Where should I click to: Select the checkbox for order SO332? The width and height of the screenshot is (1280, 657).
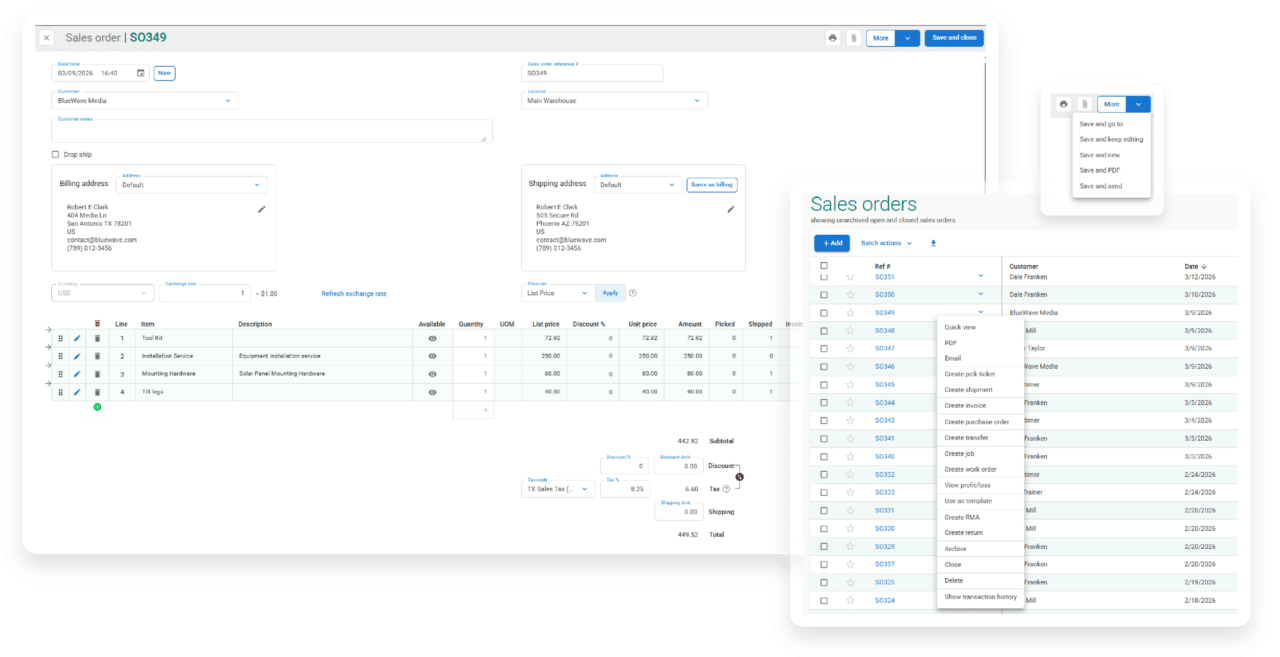[x=824, y=475]
